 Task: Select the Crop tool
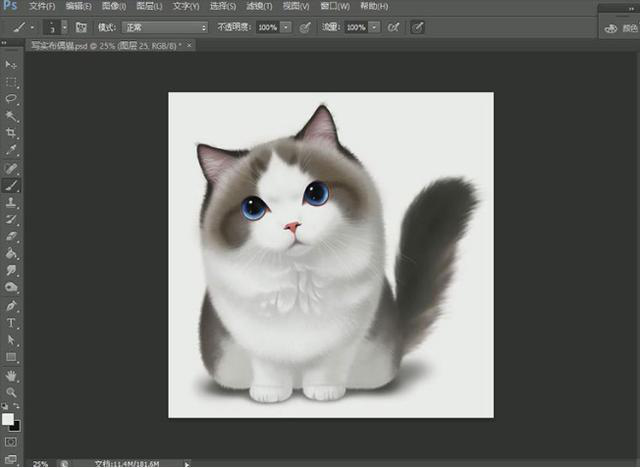click(12, 133)
